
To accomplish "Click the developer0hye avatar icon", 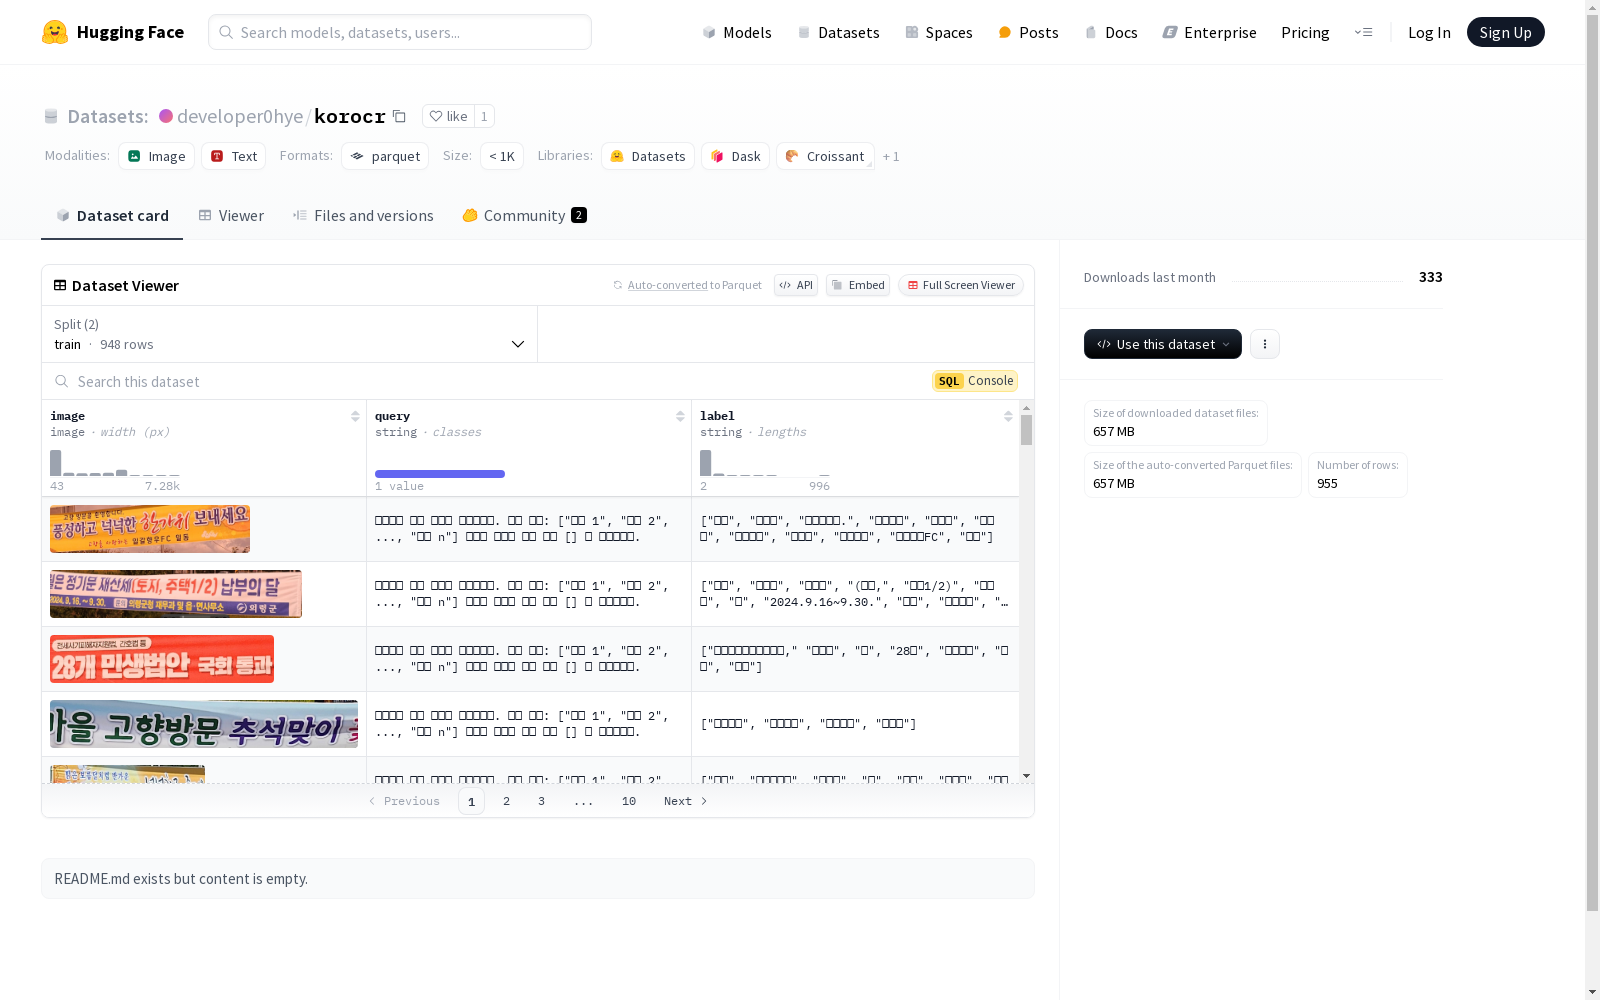I will (166, 116).
